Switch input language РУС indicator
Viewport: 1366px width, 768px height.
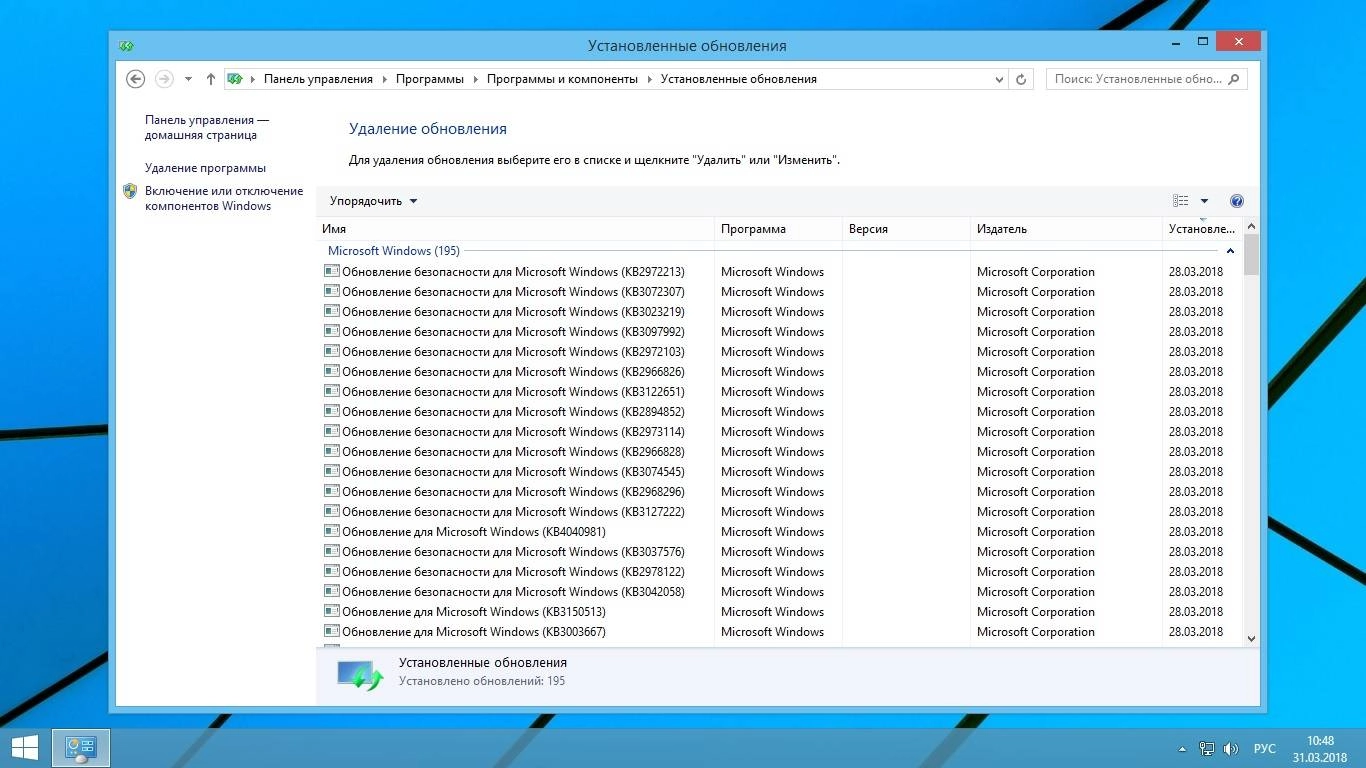click(1265, 749)
